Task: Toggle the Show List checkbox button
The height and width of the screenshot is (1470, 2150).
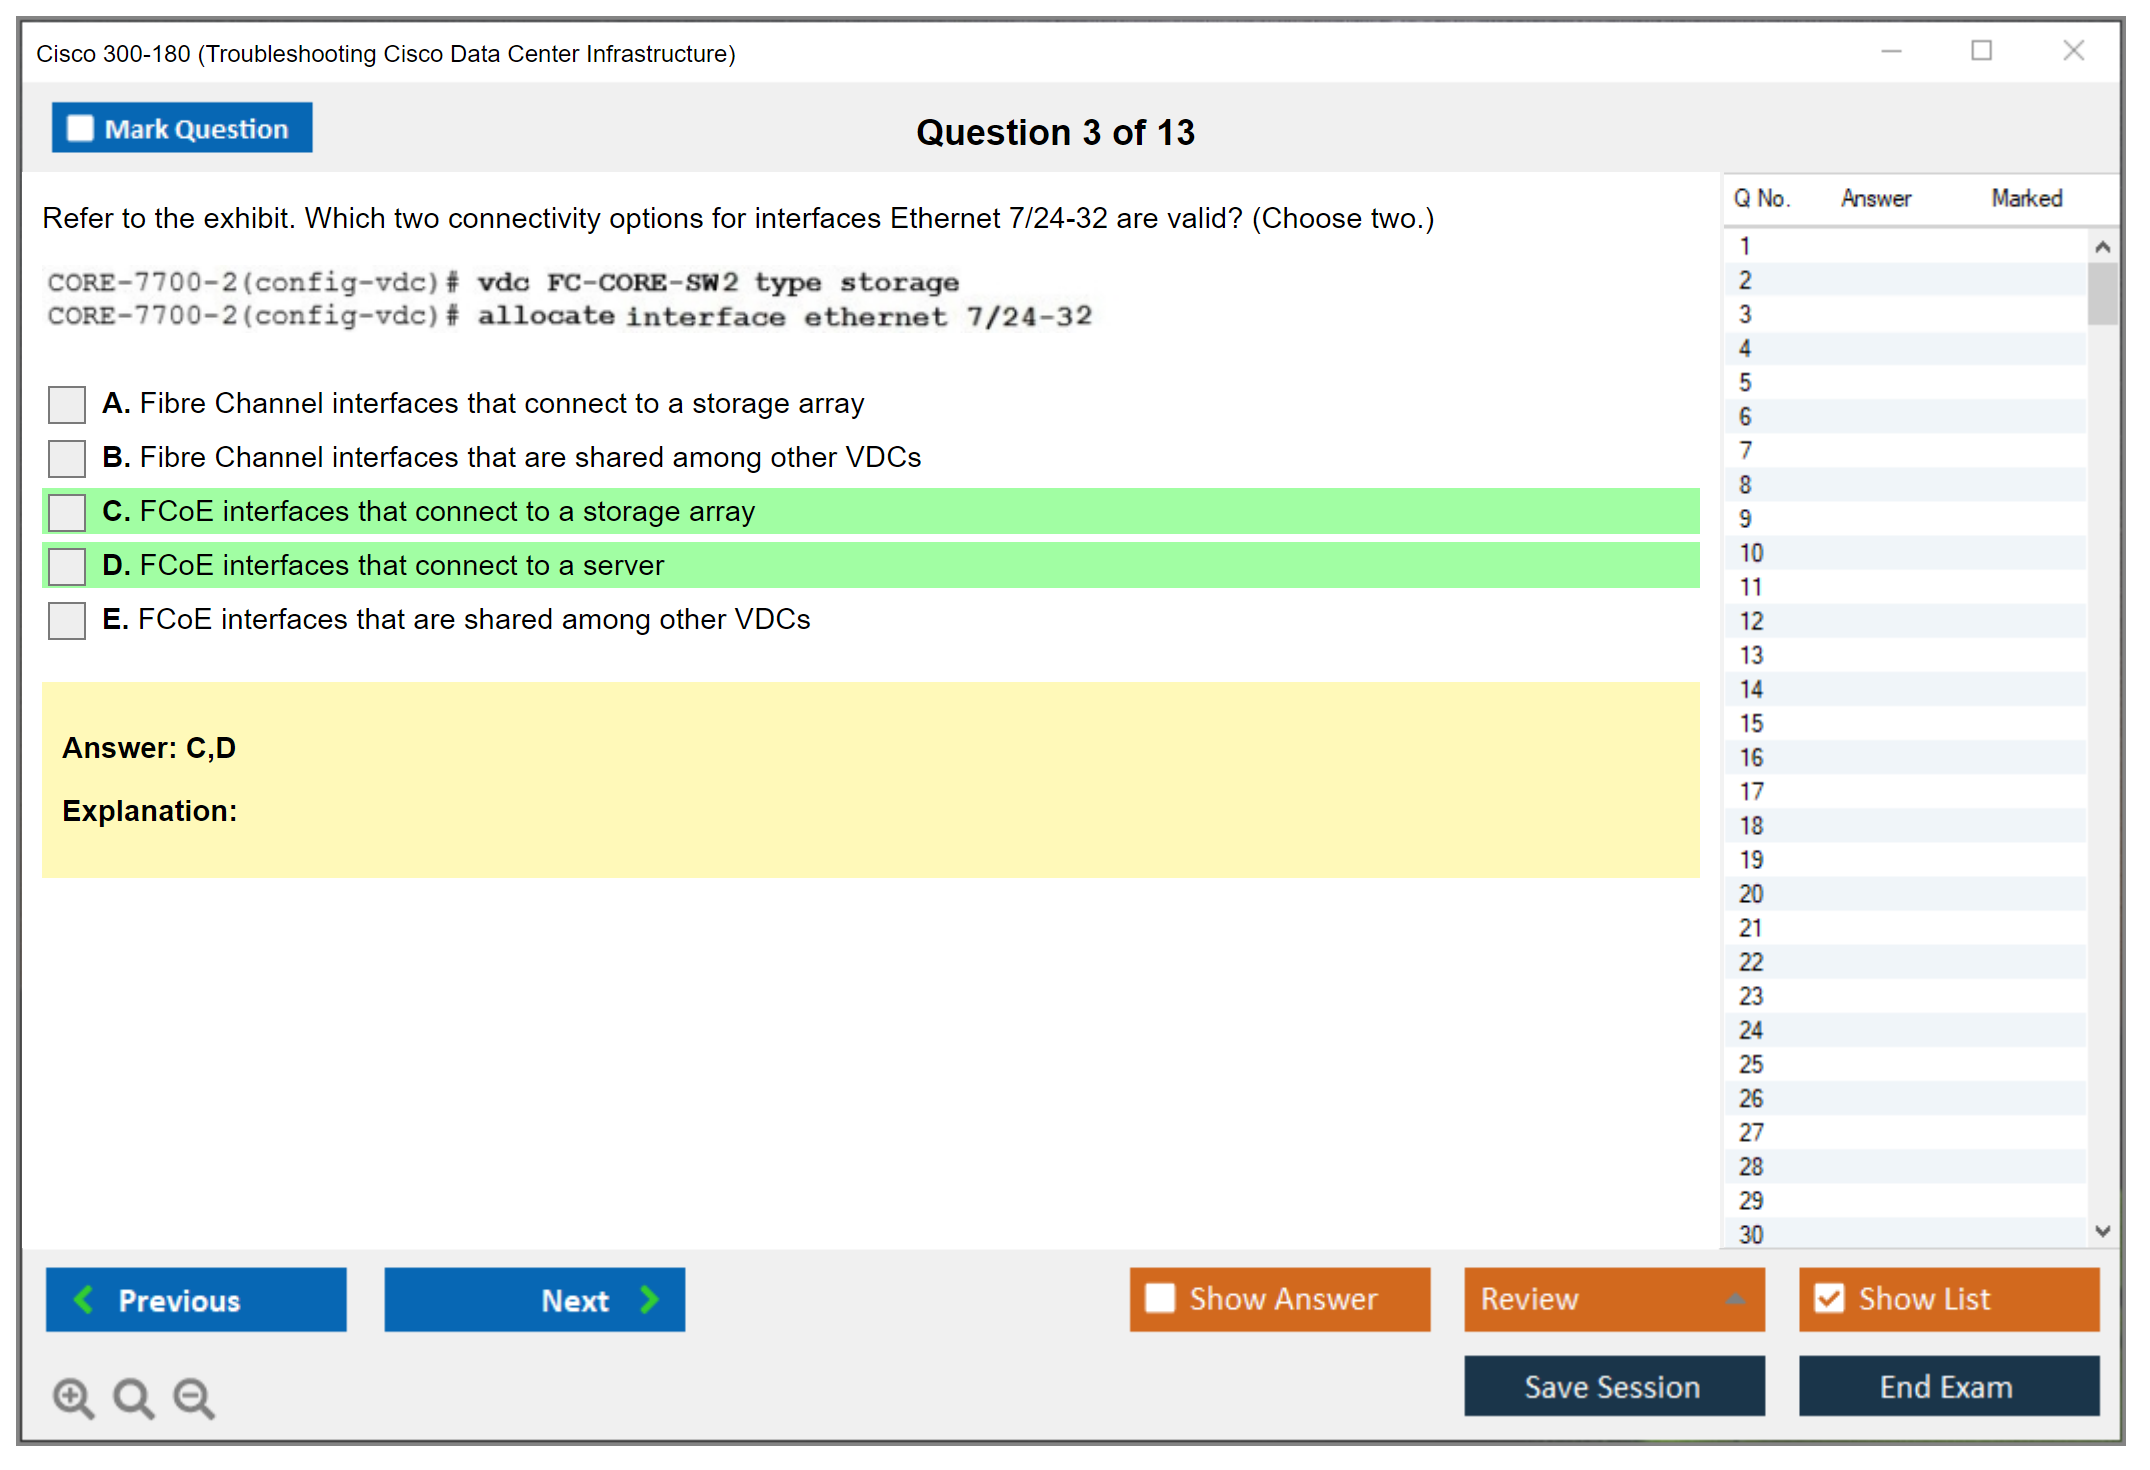Action: pos(1829,1298)
